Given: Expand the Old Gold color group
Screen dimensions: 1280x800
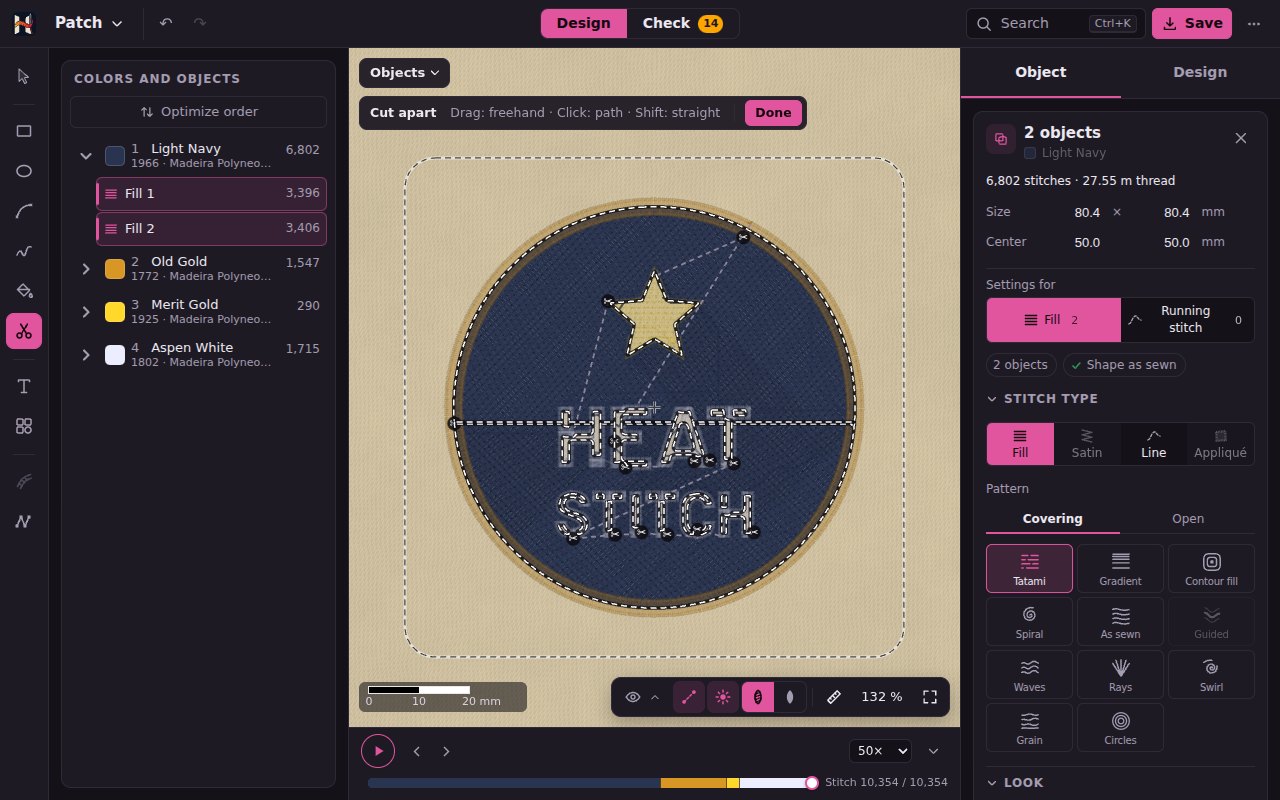Looking at the screenshot, I should [86, 268].
